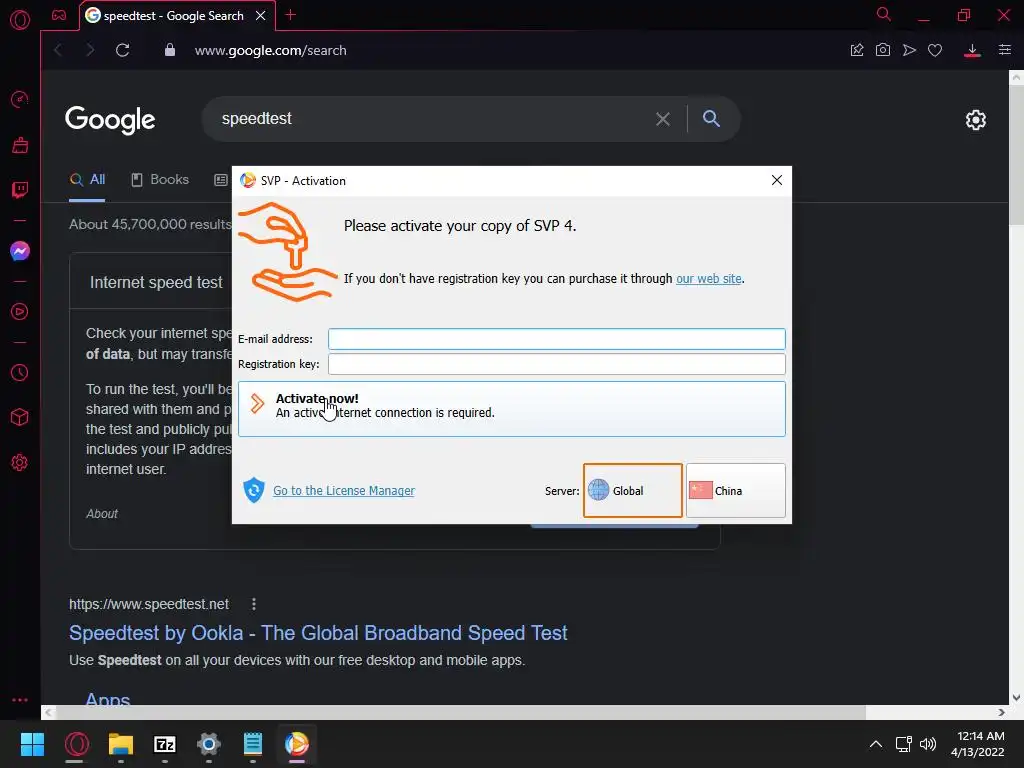Open My Flow send icon
The width and height of the screenshot is (1024, 768).
pyautogui.click(x=909, y=50)
